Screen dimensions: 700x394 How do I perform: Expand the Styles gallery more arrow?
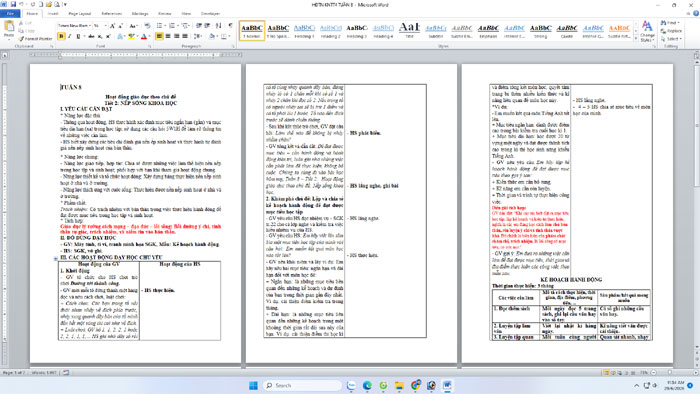636,39
